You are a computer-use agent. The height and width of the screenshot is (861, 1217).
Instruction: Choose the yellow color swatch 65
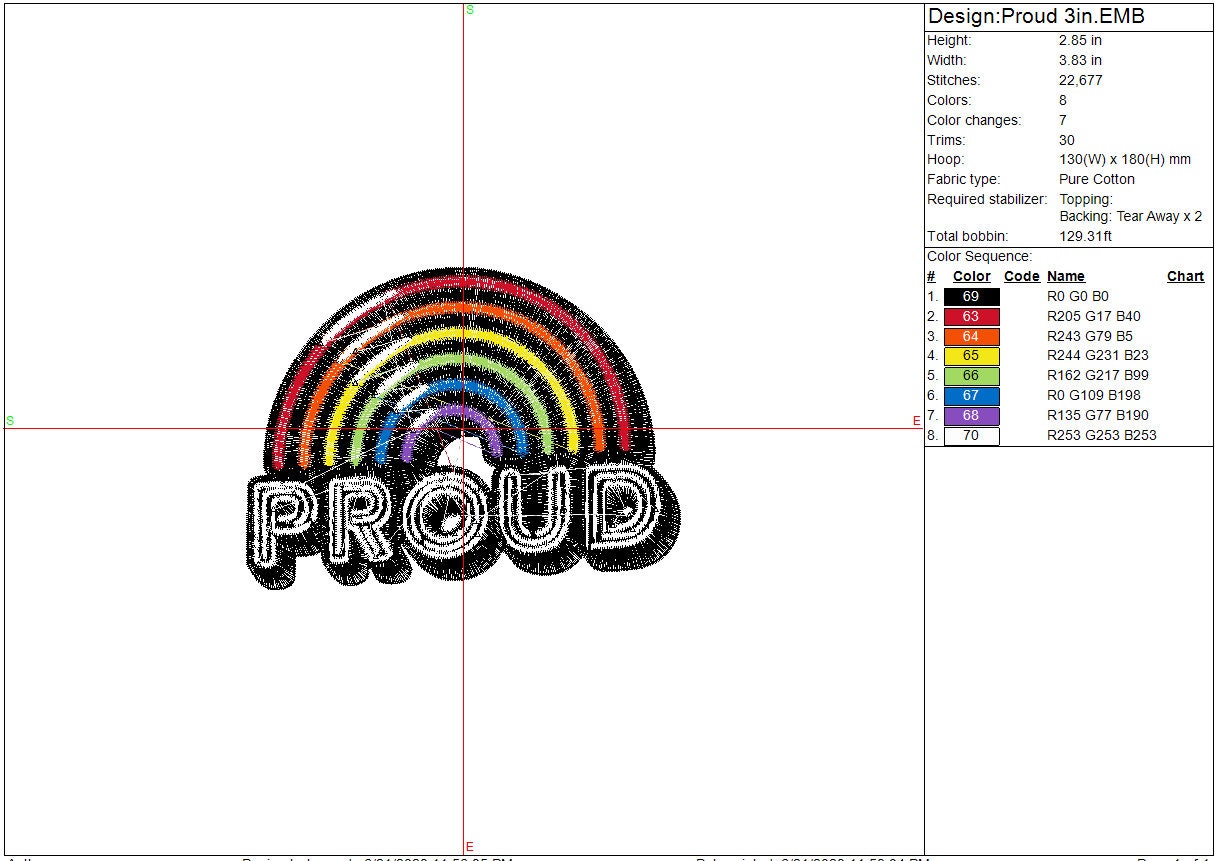[x=971, y=356]
